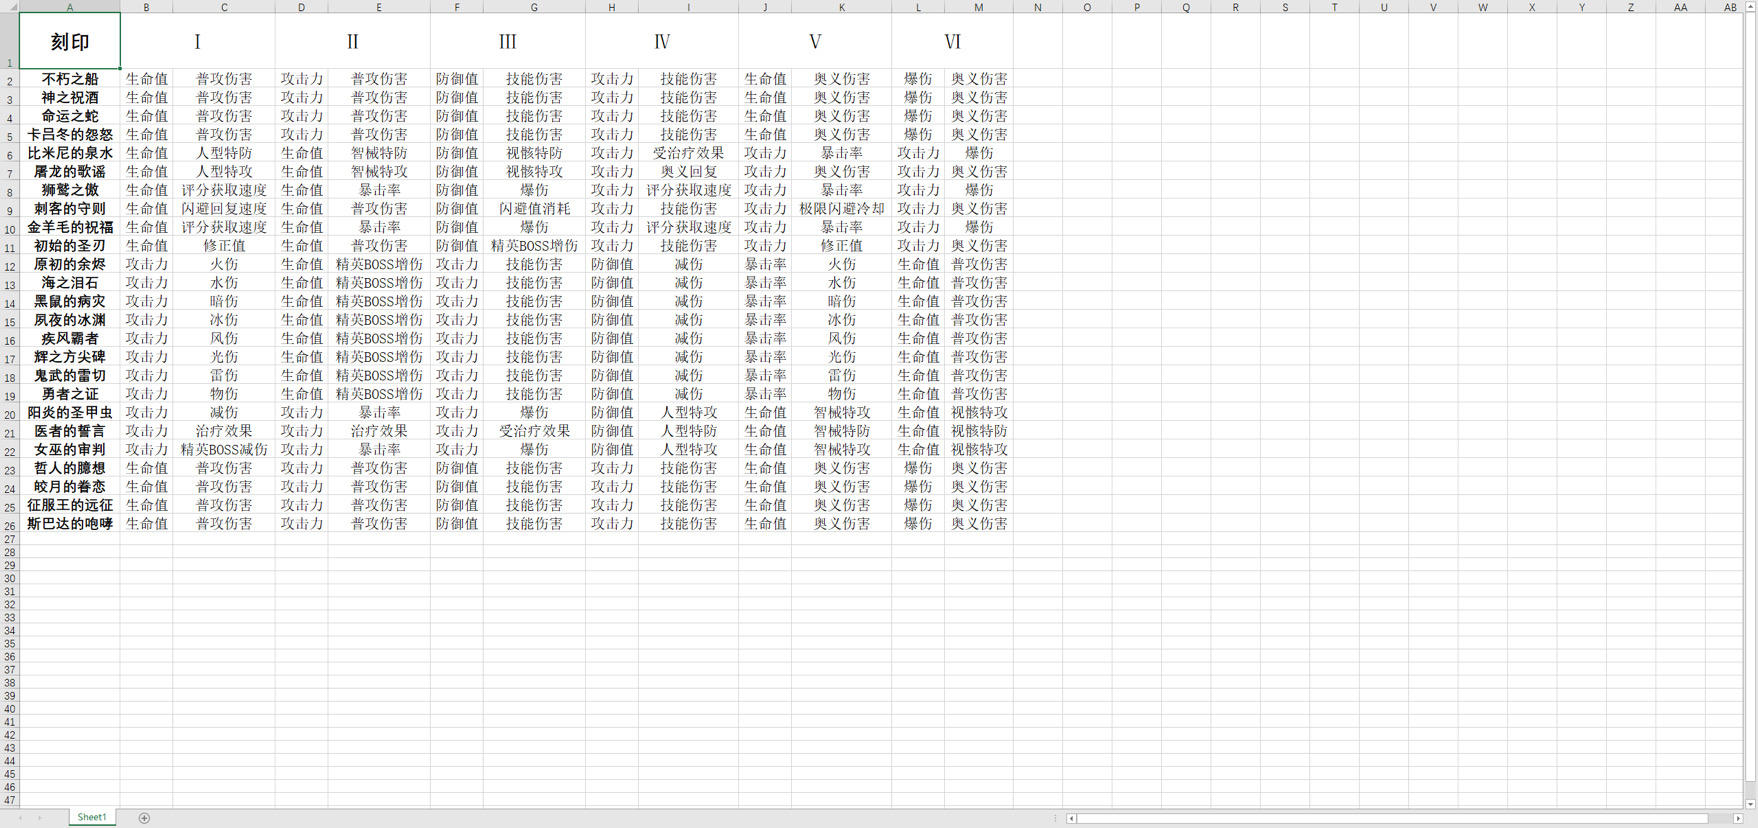1758x828 pixels.
Task: Select row 35 header
Action: tap(10, 644)
